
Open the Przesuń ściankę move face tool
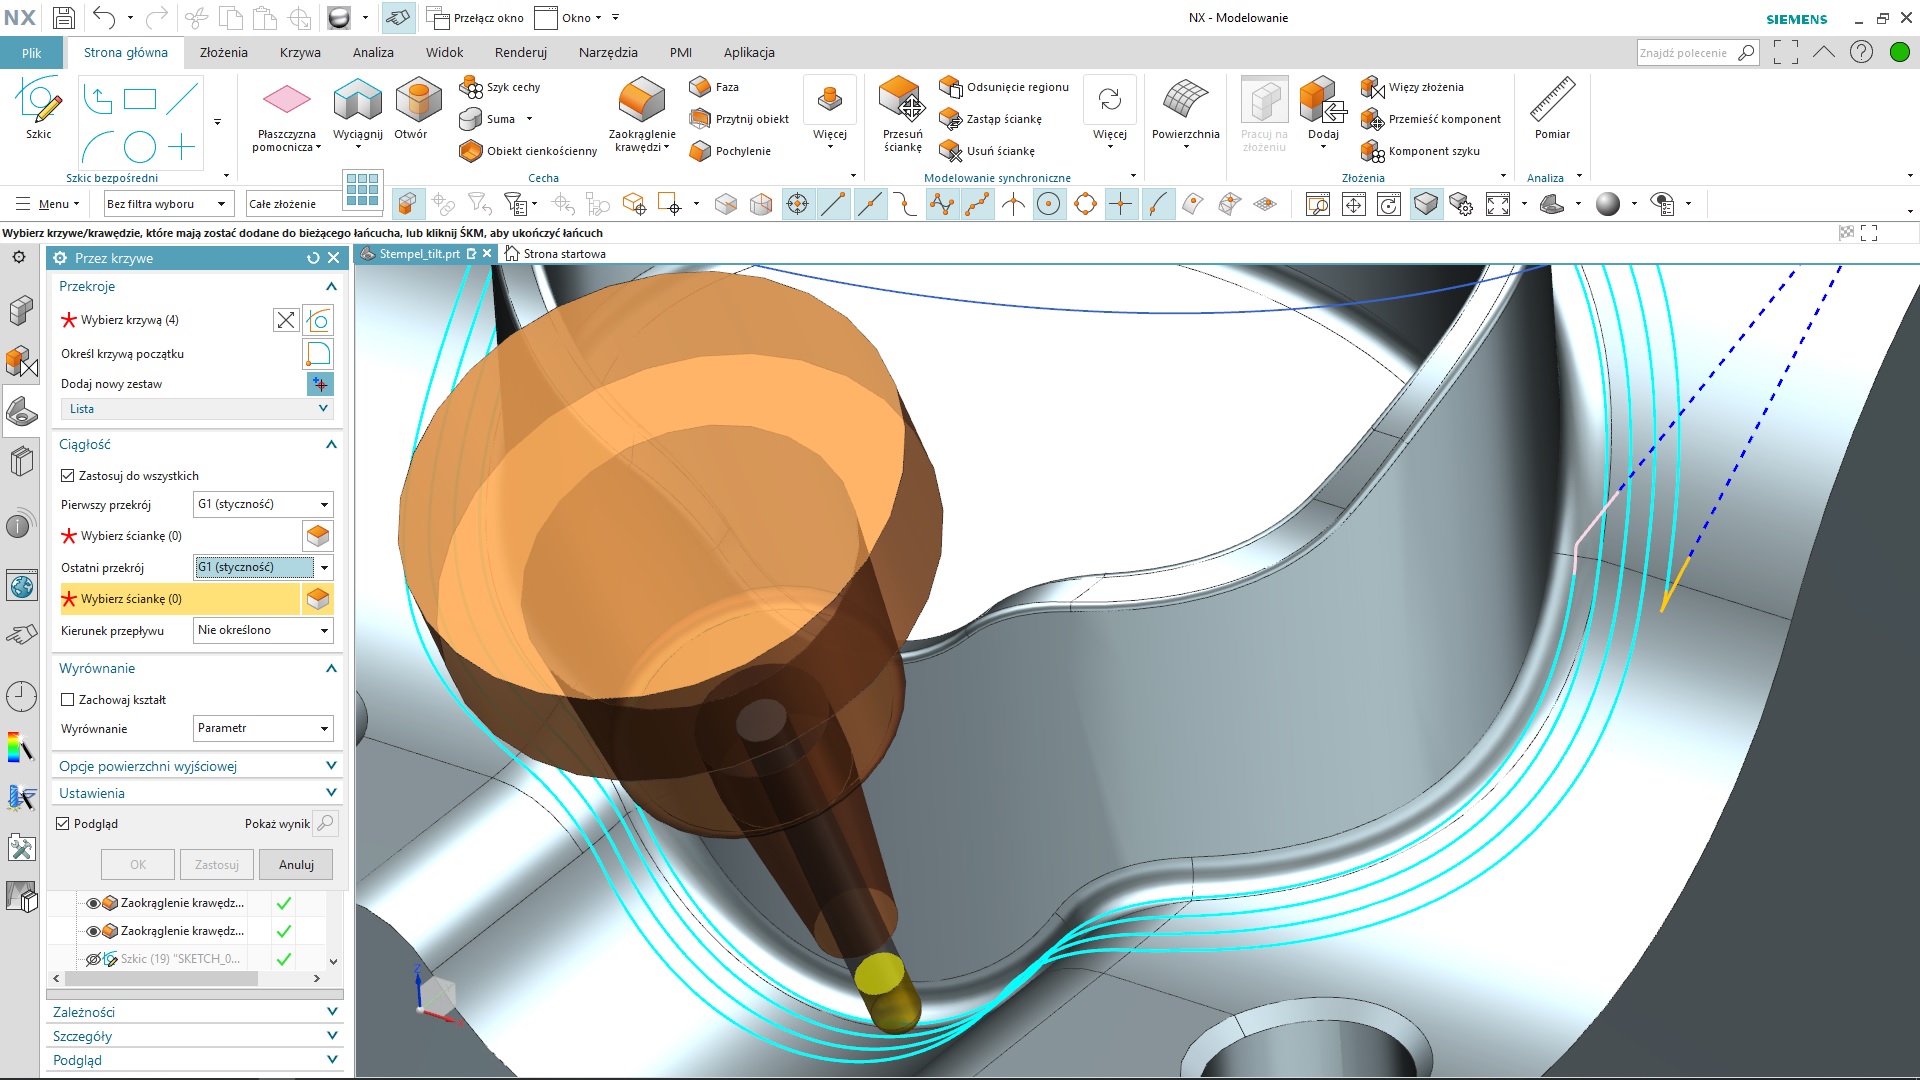click(902, 116)
